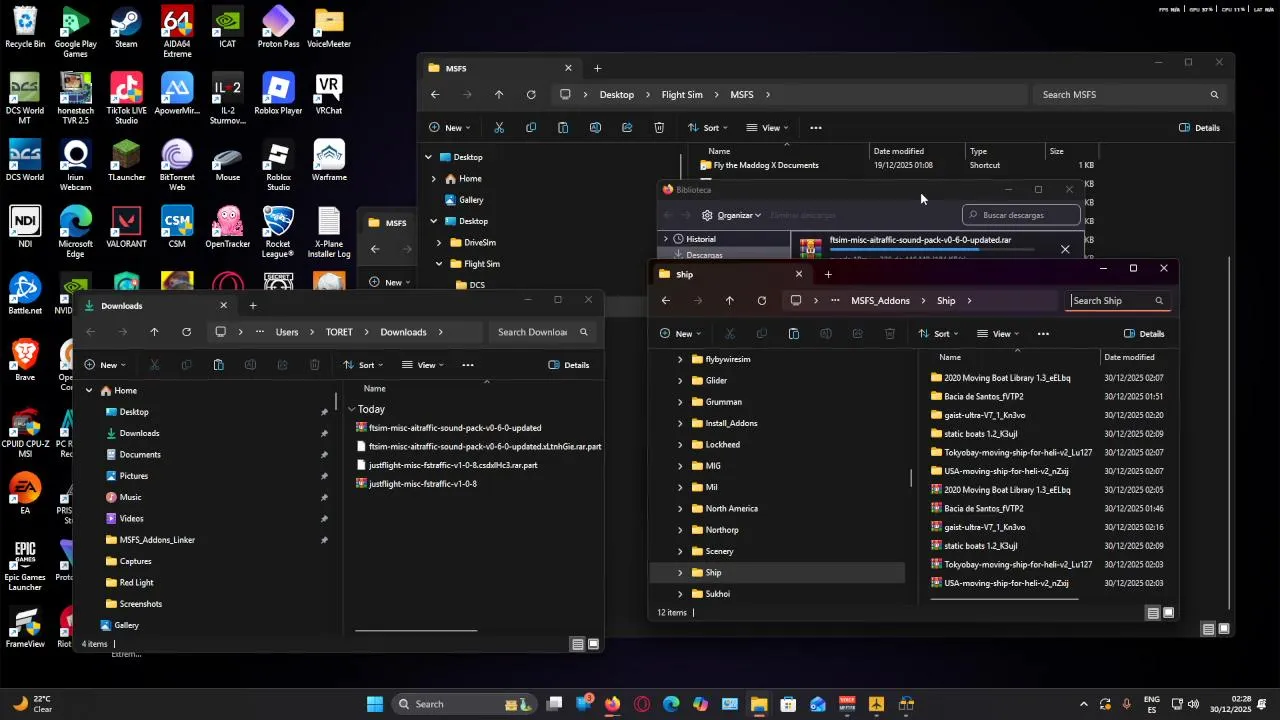Image resolution: width=1280 pixels, height=720 pixels.
Task: Expand the Grumman folder in Ship window tree
Action: coord(681,402)
